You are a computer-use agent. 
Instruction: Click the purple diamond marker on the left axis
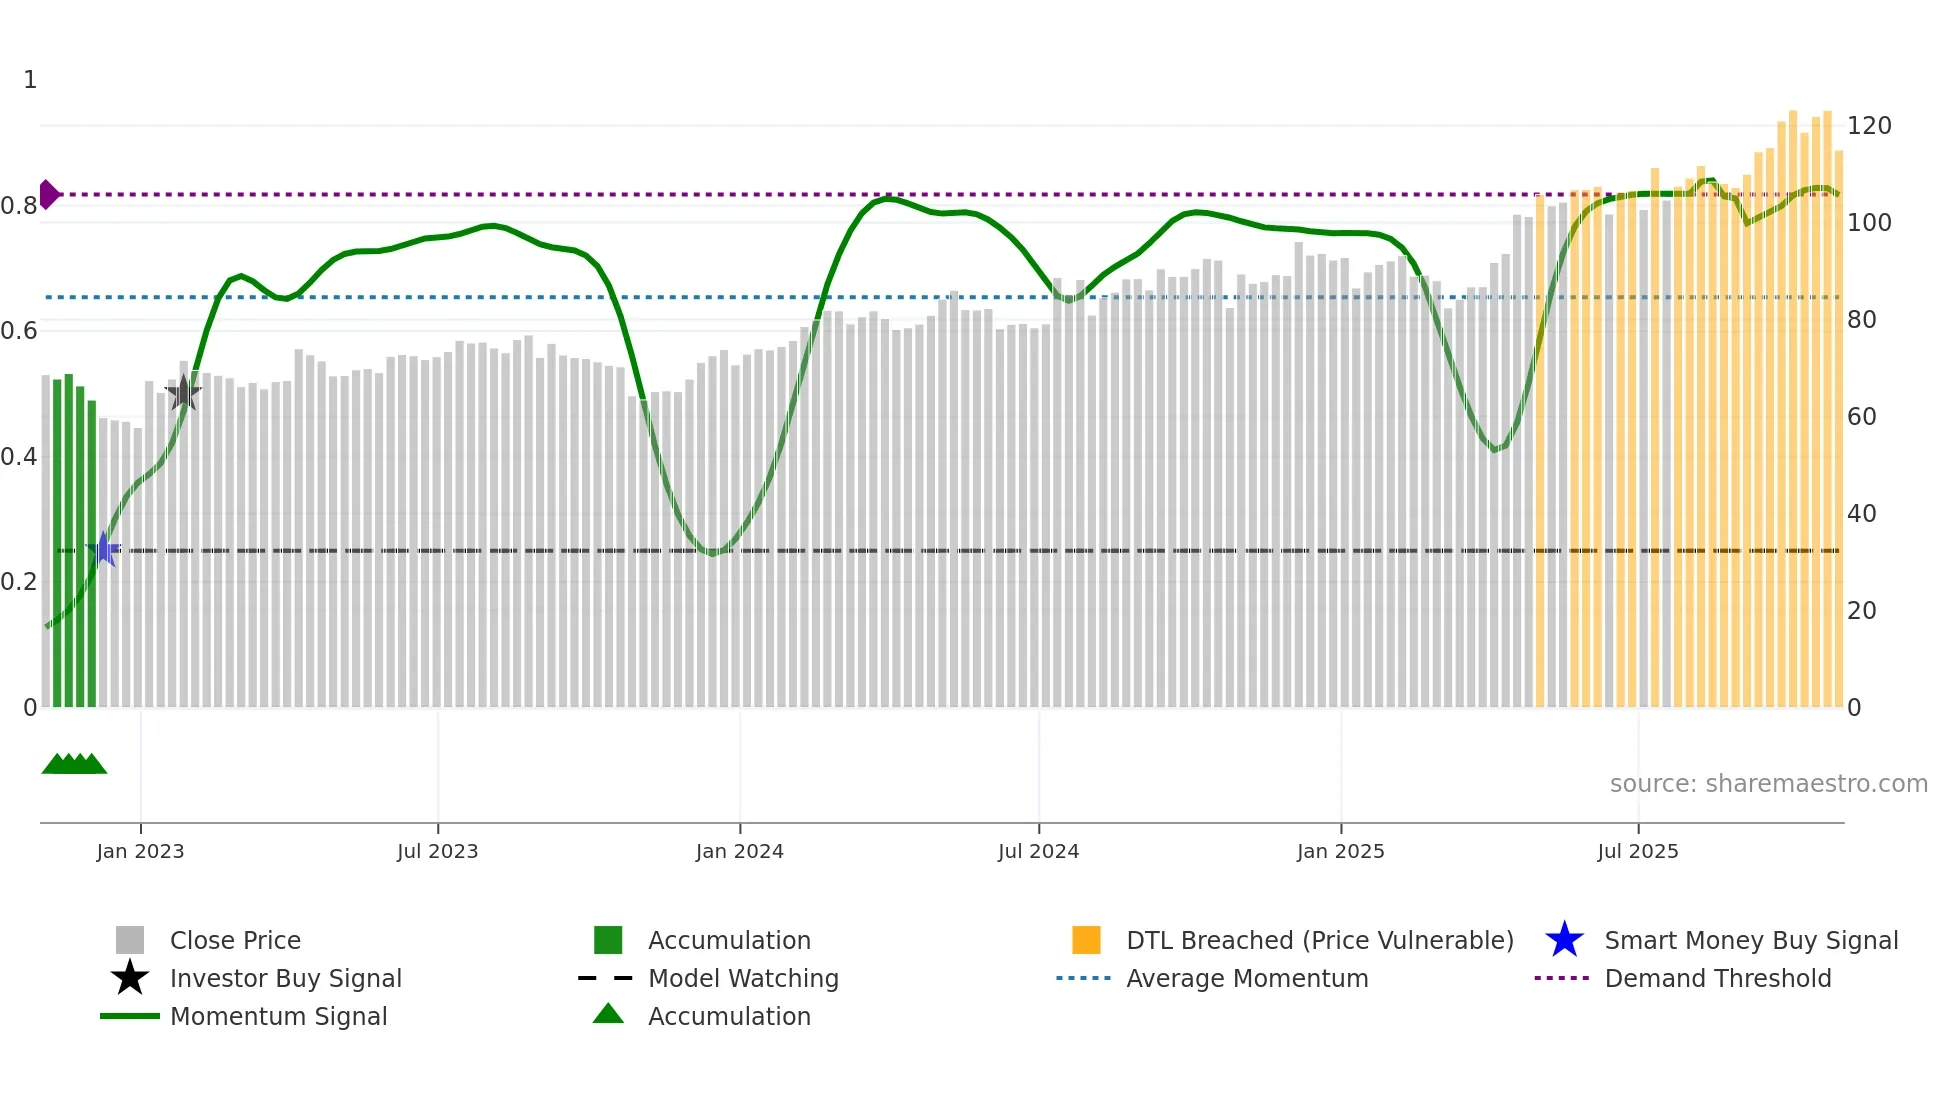coord(49,194)
